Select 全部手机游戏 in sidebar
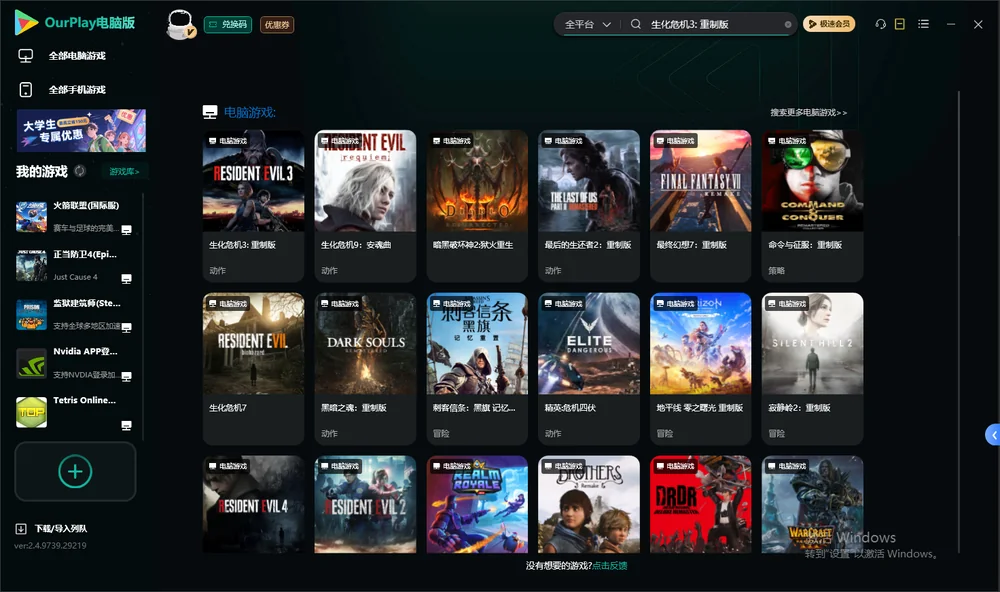Screen dimensions: 1000x592 pyautogui.click(x=62, y=89)
